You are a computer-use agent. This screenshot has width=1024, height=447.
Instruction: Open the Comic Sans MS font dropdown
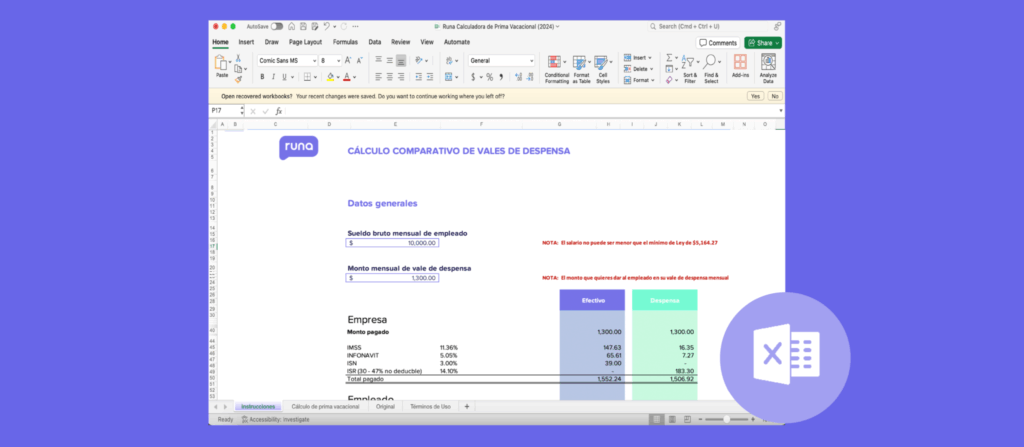(x=287, y=61)
